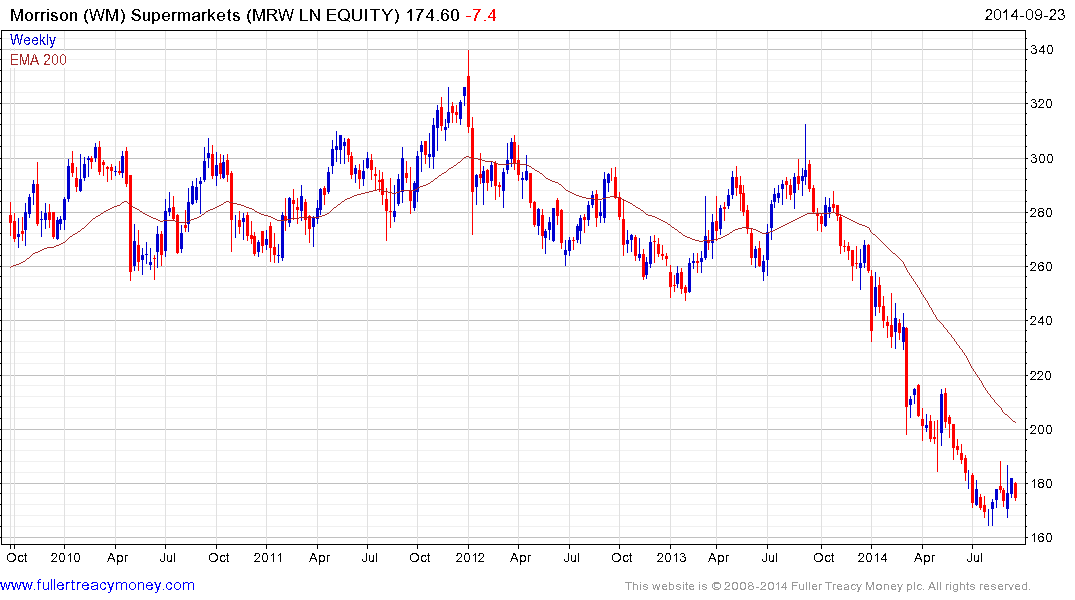The height and width of the screenshot is (600, 1075).
Task: Click the end of the red EMA line near 202
Action: [x=1015, y=422]
